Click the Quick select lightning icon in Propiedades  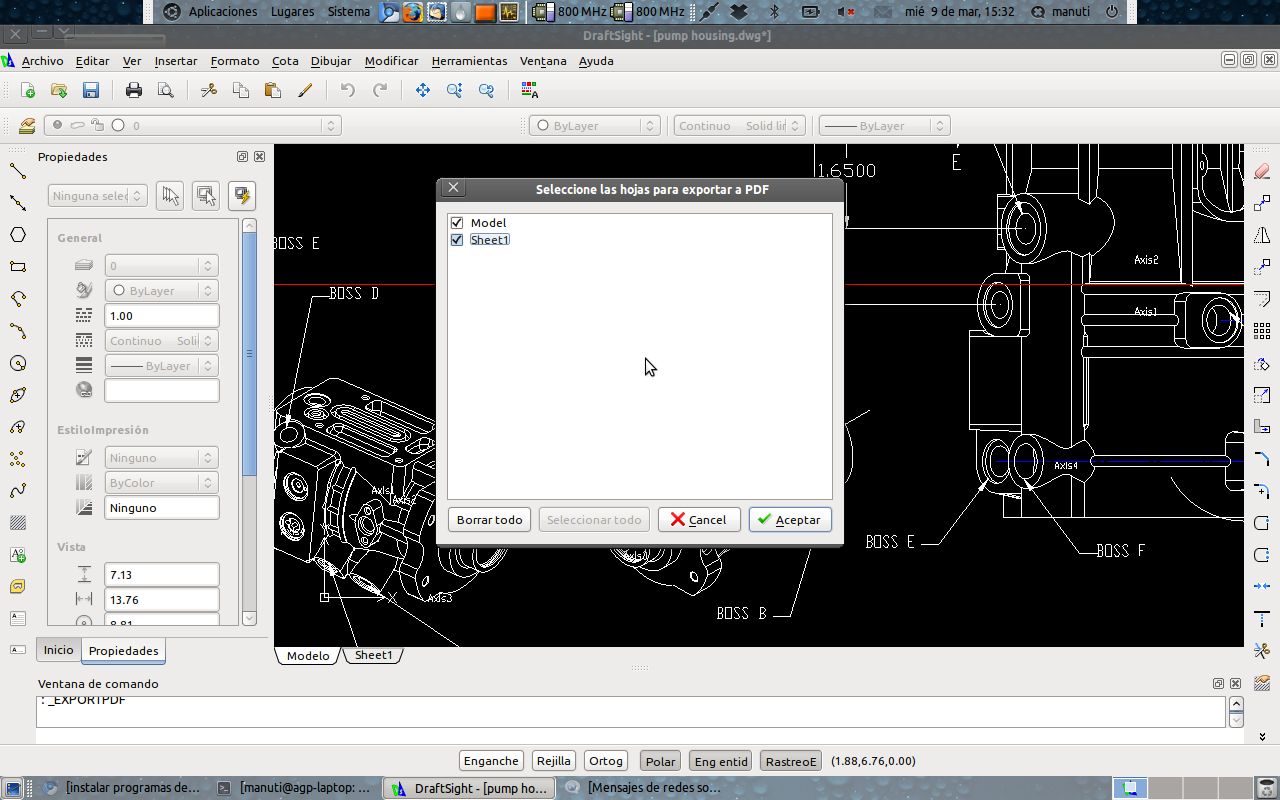click(x=242, y=196)
